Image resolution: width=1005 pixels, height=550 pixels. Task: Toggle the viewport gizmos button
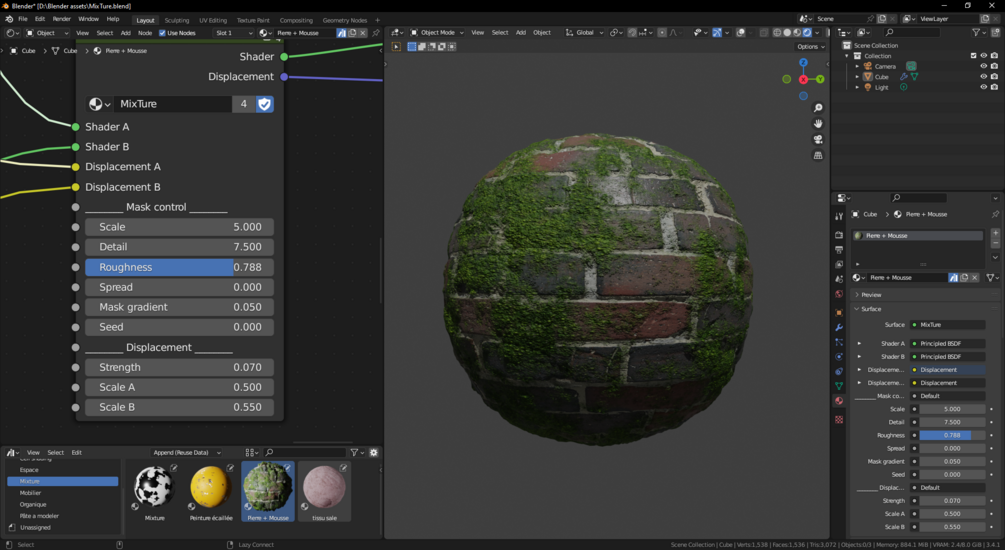coord(717,32)
